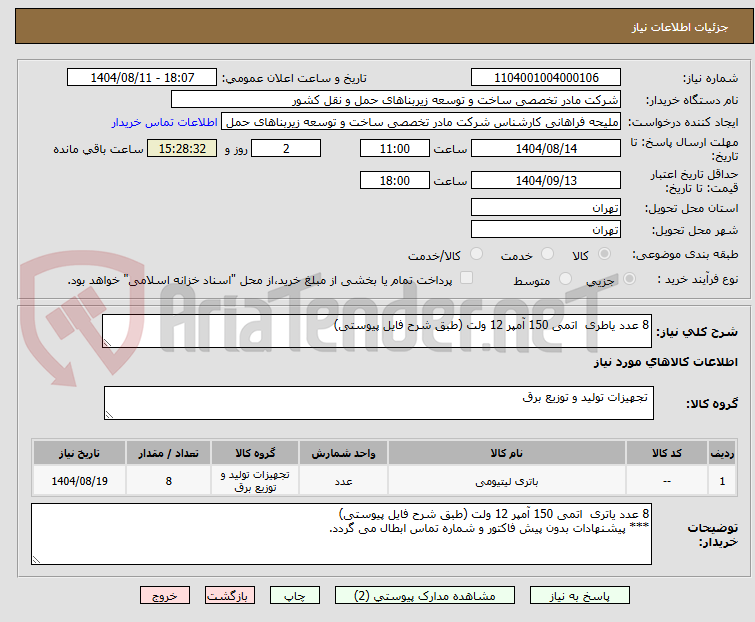
Task: Click the توضیحات خریدار text area
Action: point(341,534)
